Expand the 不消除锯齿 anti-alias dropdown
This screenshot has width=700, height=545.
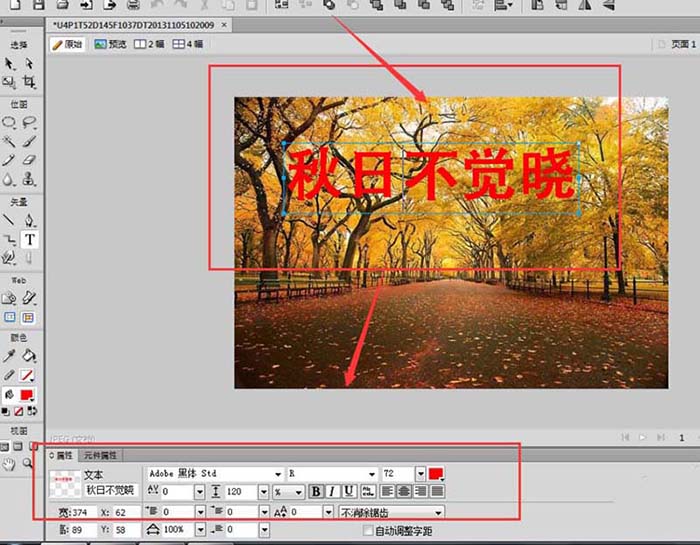click(x=438, y=512)
